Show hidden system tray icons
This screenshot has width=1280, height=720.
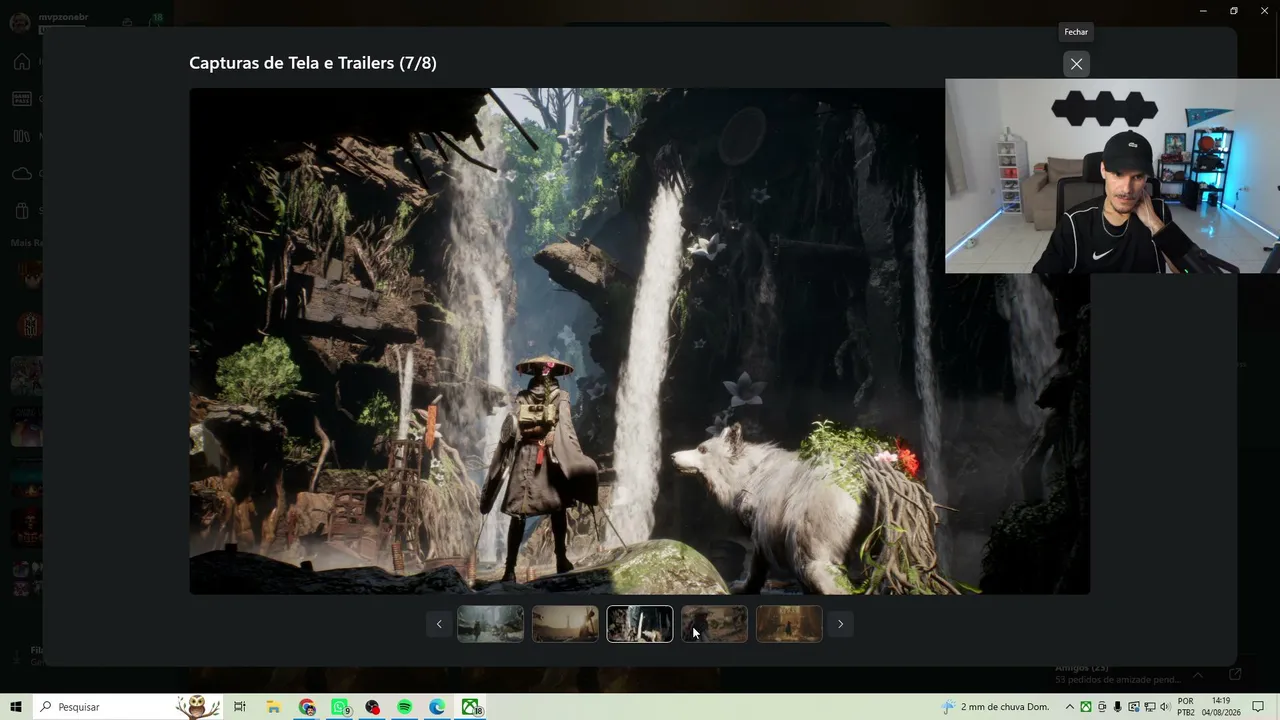[x=1069, y=707]
